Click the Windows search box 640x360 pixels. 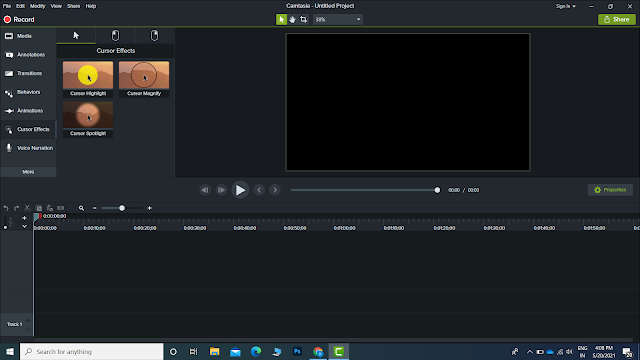pyautogui.click(x=92, y=351)
